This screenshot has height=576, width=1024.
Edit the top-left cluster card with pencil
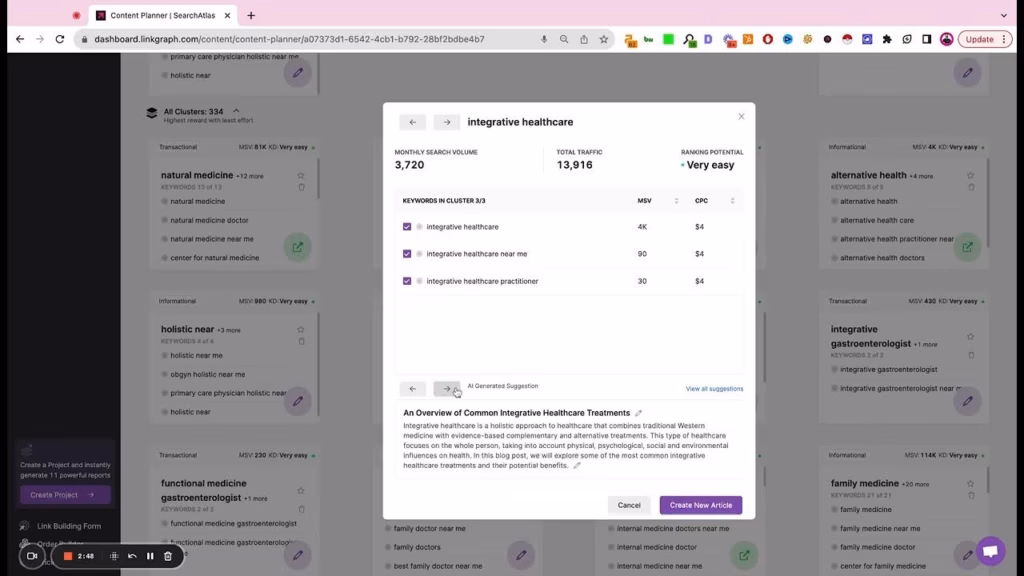[298, 72]
